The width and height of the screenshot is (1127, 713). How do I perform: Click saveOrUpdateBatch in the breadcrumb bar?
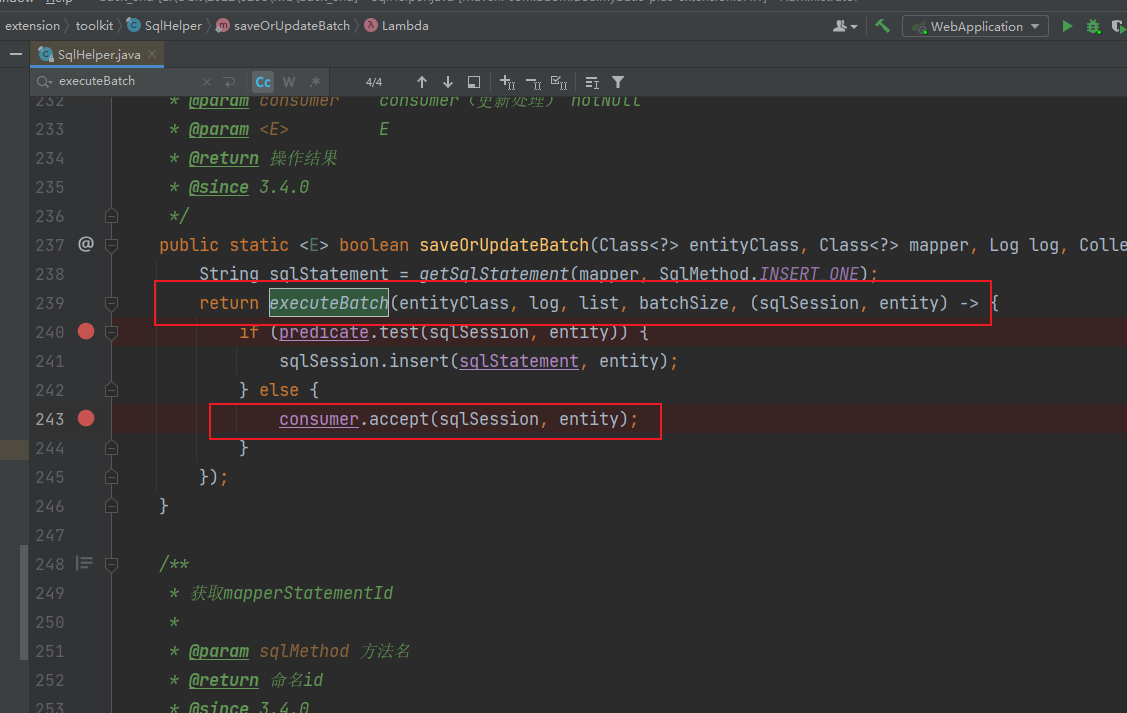pyautogui.click(x=291, y=26)
